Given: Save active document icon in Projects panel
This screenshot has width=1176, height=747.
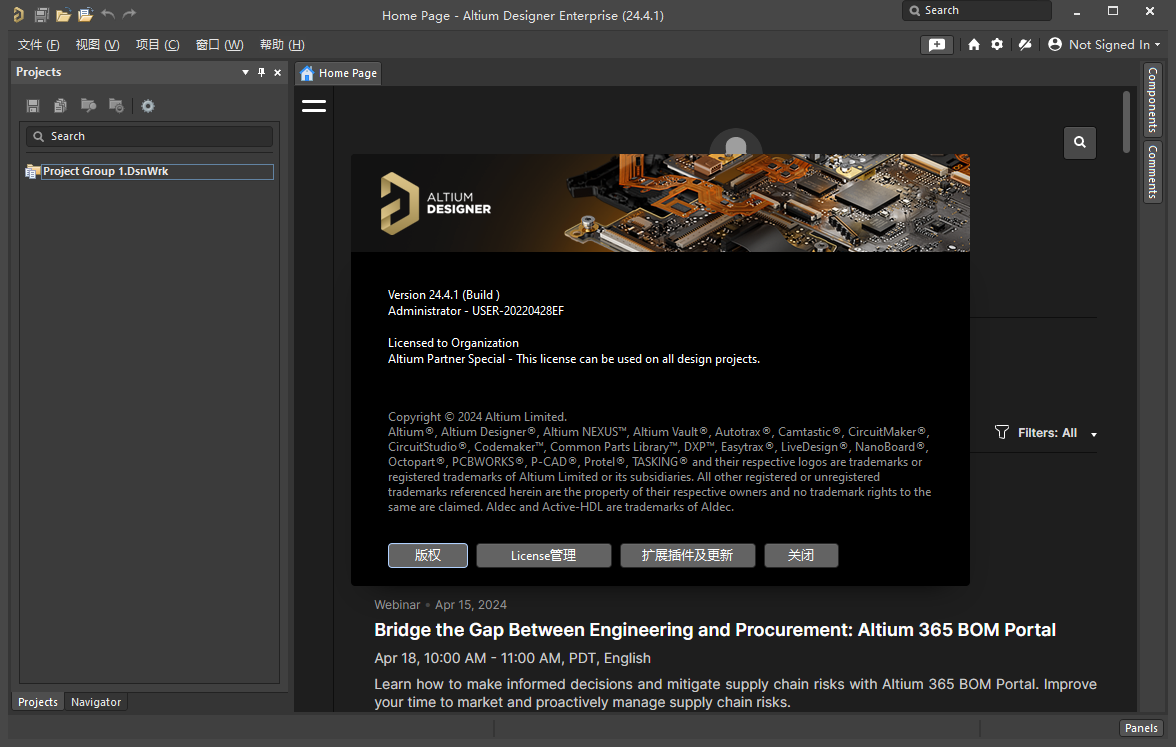Looking at the screenshot, I should coord(33,106).
